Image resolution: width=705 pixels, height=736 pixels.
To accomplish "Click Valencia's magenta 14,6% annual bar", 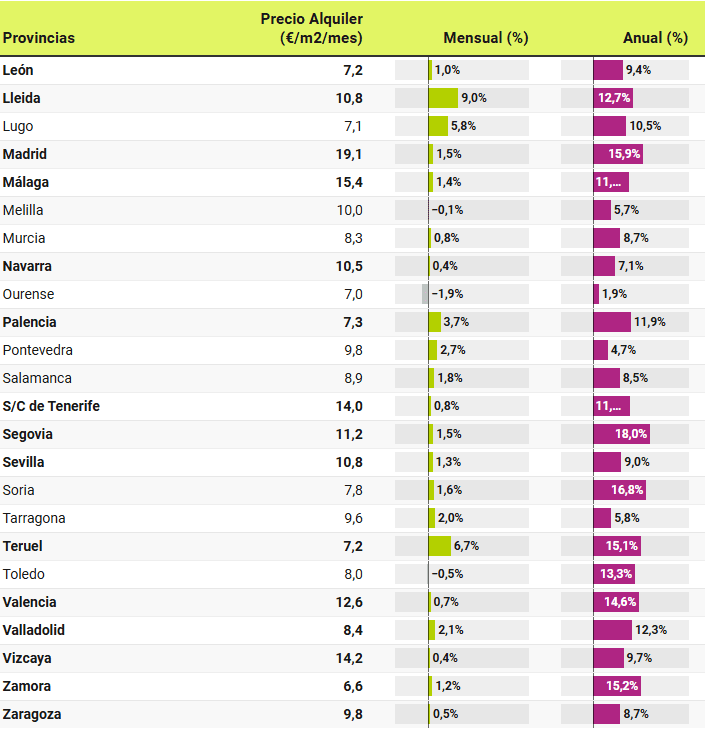I will 616,602.
